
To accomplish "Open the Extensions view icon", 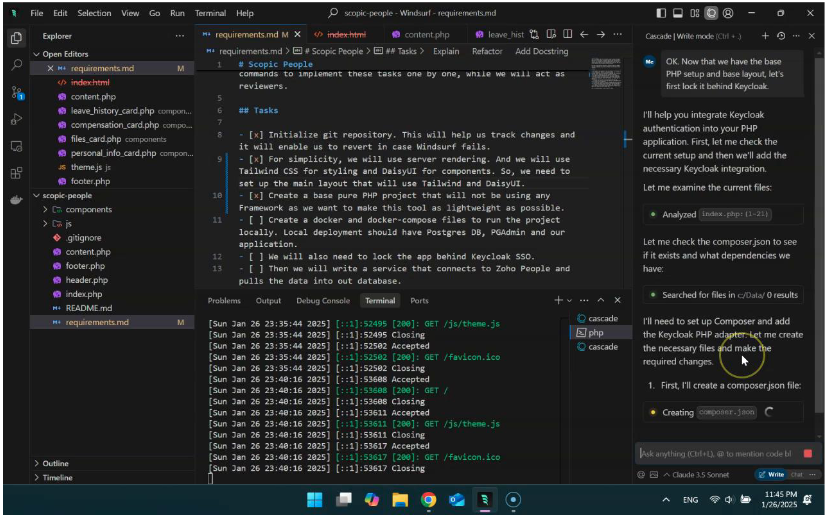I will (x=16, y=173).
